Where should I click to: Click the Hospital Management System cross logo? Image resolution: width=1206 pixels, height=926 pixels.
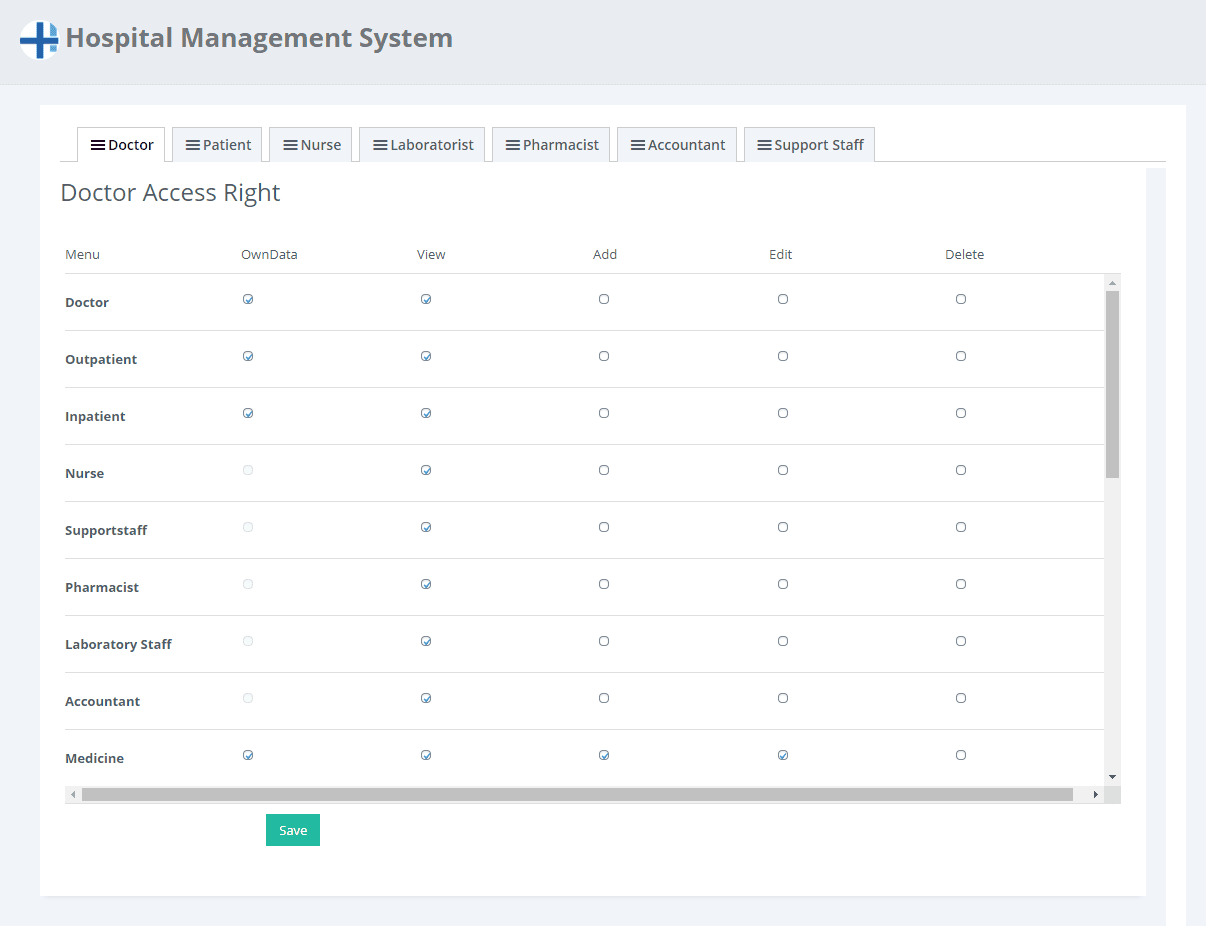coord(39,40)
